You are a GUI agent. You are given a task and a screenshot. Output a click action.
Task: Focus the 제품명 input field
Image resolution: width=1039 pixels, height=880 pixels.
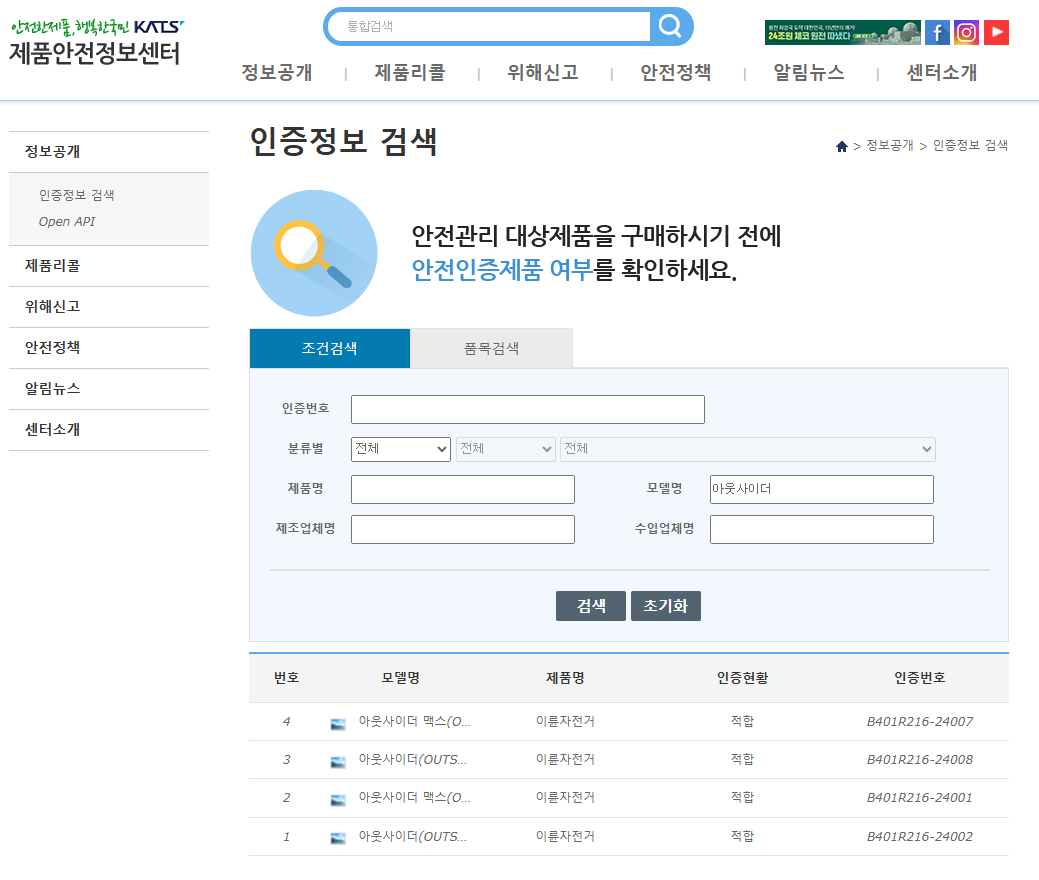(463, 489)
